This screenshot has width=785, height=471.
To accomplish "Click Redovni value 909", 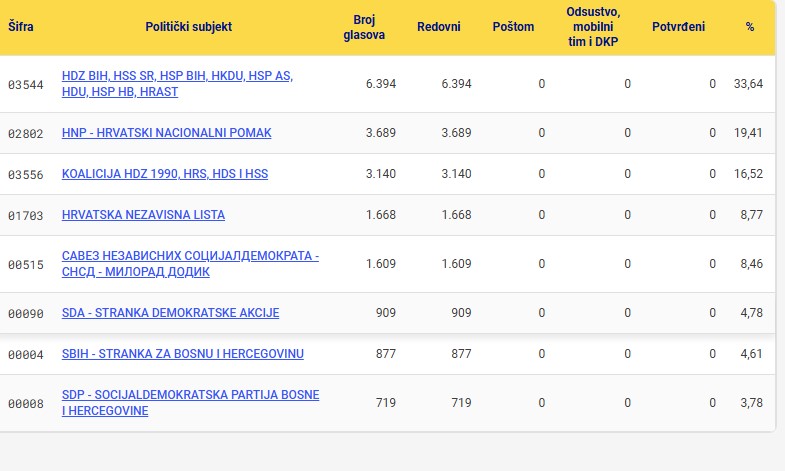I will click(462, 313).
